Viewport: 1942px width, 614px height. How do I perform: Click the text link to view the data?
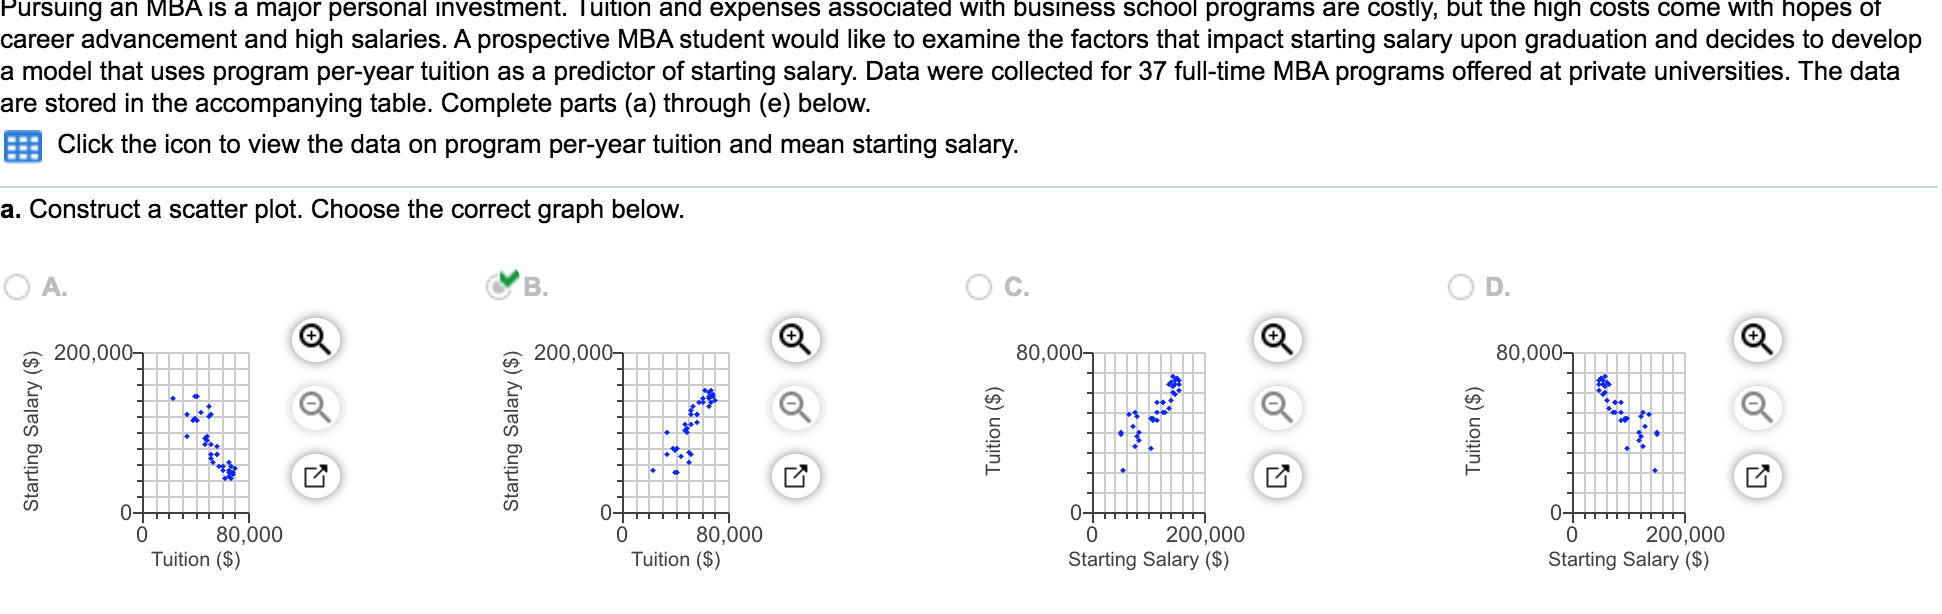537,145
